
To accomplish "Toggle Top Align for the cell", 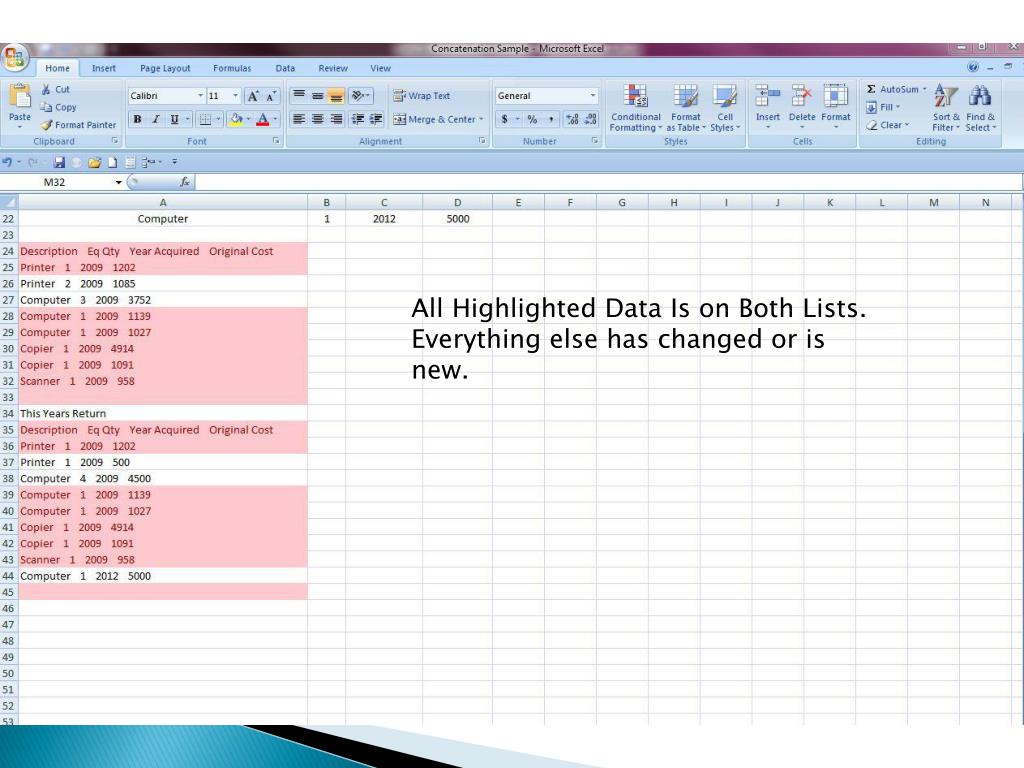I will tap(298, 96).
